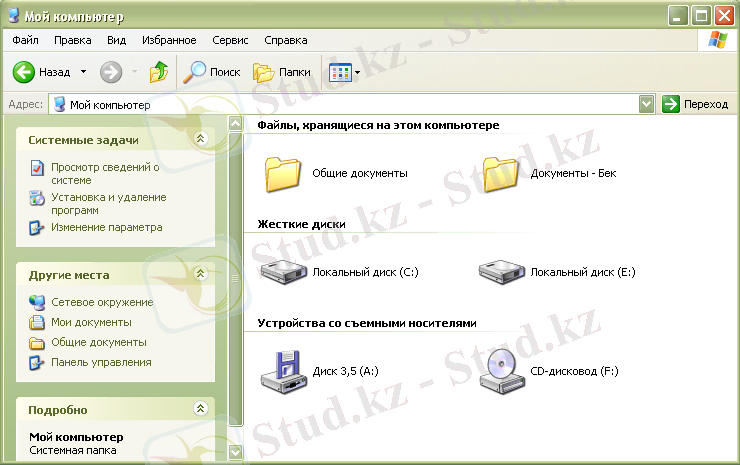Select Локальный диск (C:) drive icon
The image size is (740, 465).
tap(284, 272)
